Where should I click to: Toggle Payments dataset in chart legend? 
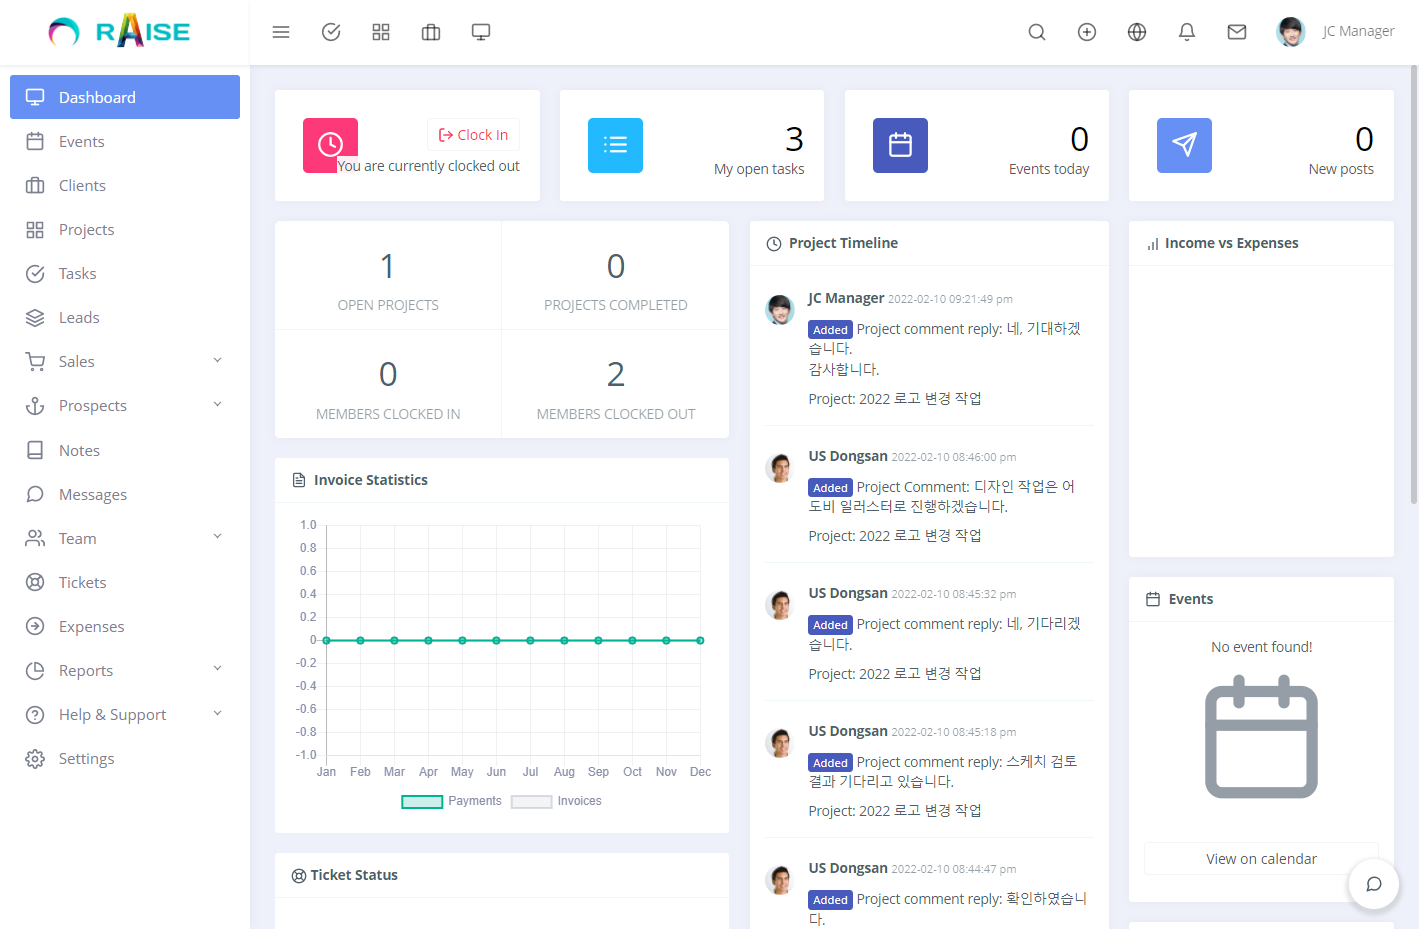[x=451, y=801]
